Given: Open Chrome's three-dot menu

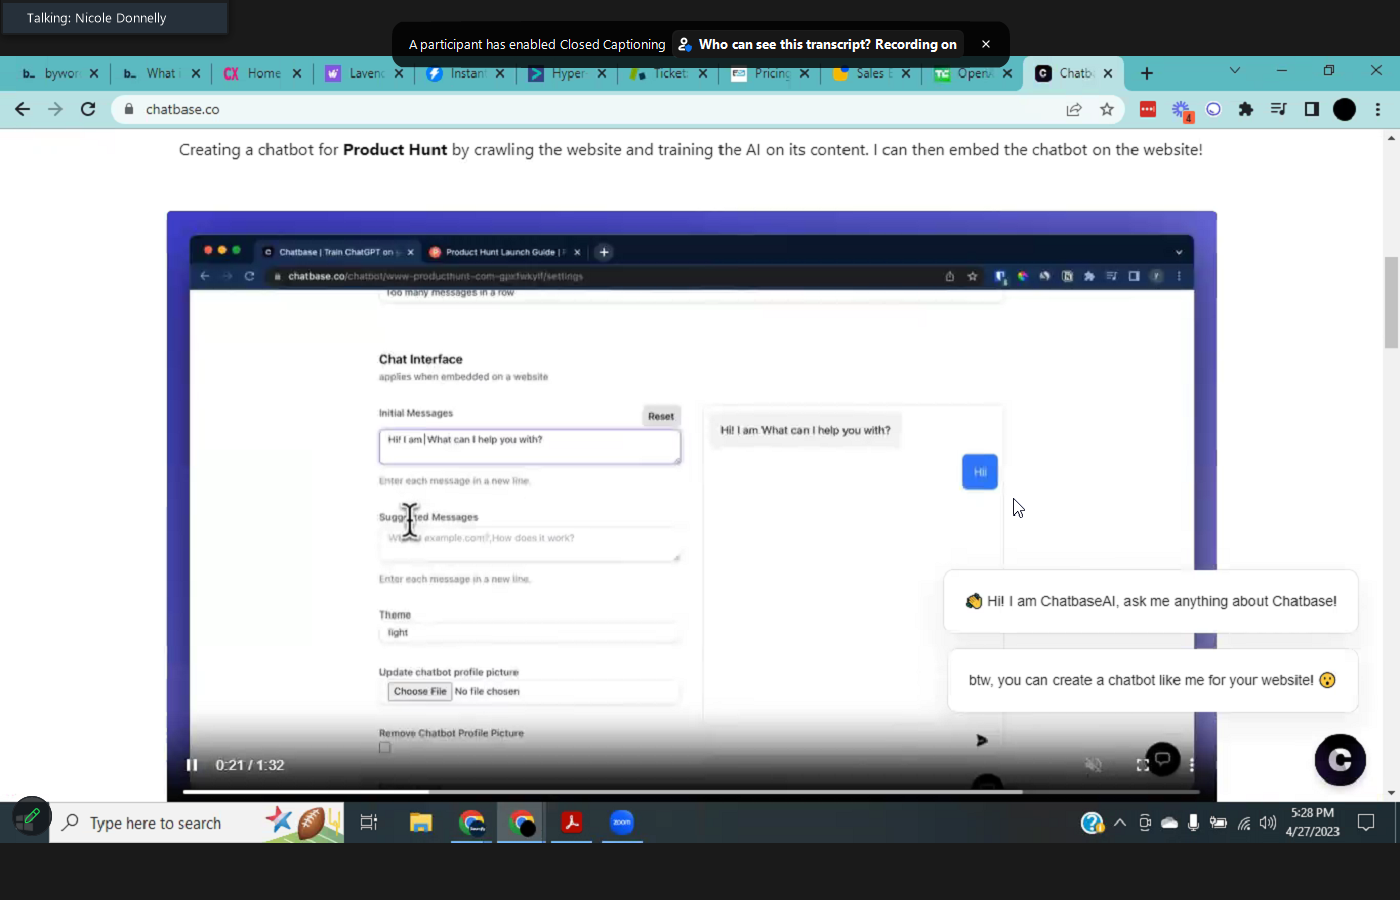Looking at the screenshot, I should click(x=1378, y=110).
